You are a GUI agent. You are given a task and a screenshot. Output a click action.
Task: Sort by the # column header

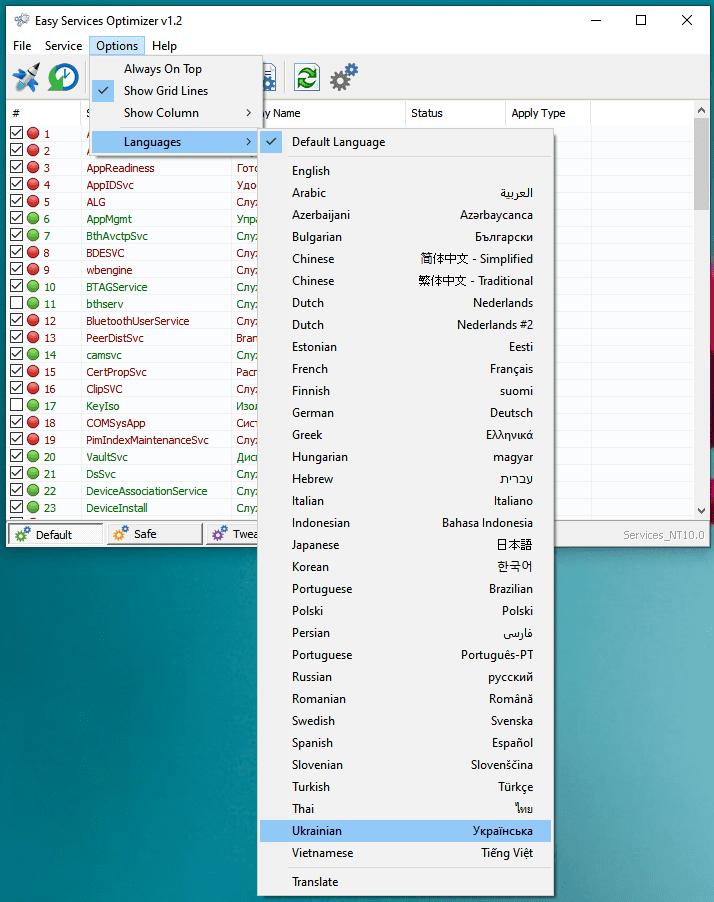(x=44, y=113)
